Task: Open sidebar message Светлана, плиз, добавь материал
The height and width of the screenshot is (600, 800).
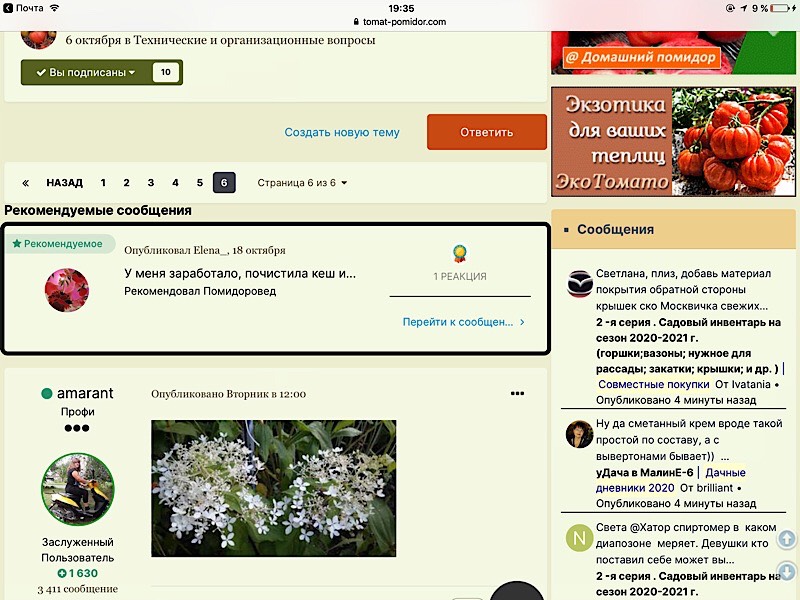Action: (x=683, y=289)
